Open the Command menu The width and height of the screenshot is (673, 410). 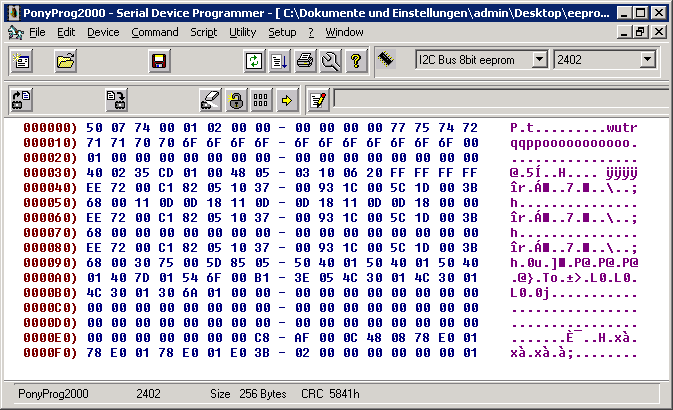(155, 32)
